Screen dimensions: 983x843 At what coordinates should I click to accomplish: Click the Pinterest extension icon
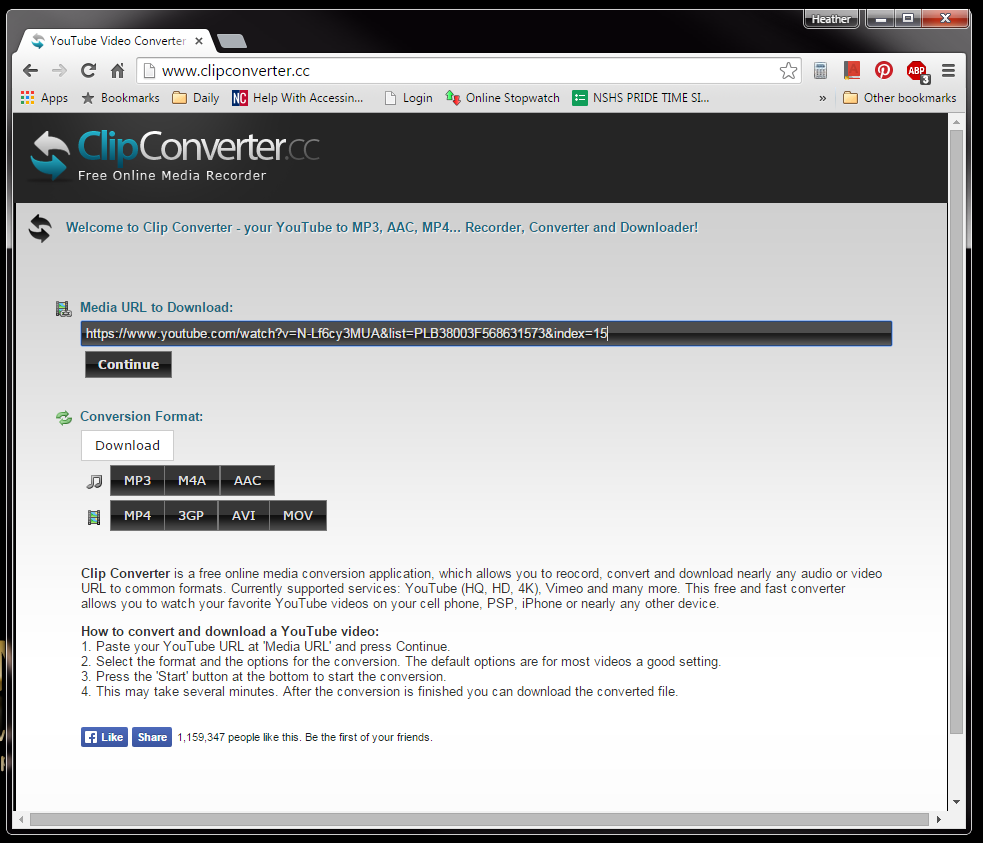click(x=884, y=71)
